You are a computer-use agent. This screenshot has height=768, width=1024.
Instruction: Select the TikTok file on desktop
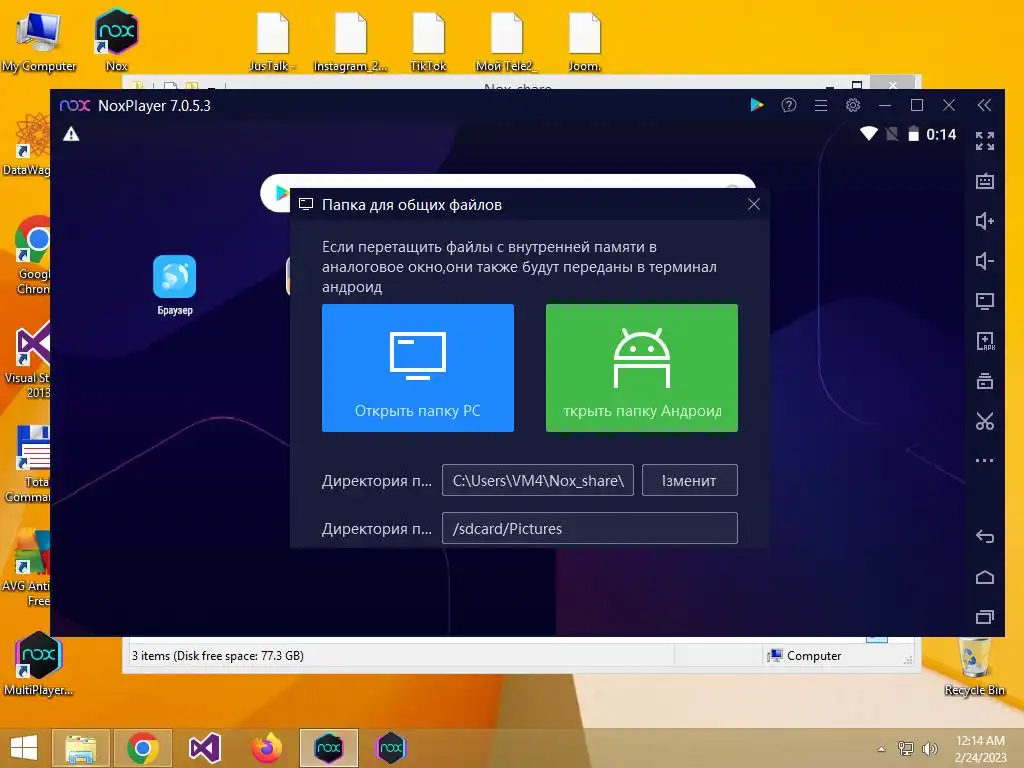428,42
